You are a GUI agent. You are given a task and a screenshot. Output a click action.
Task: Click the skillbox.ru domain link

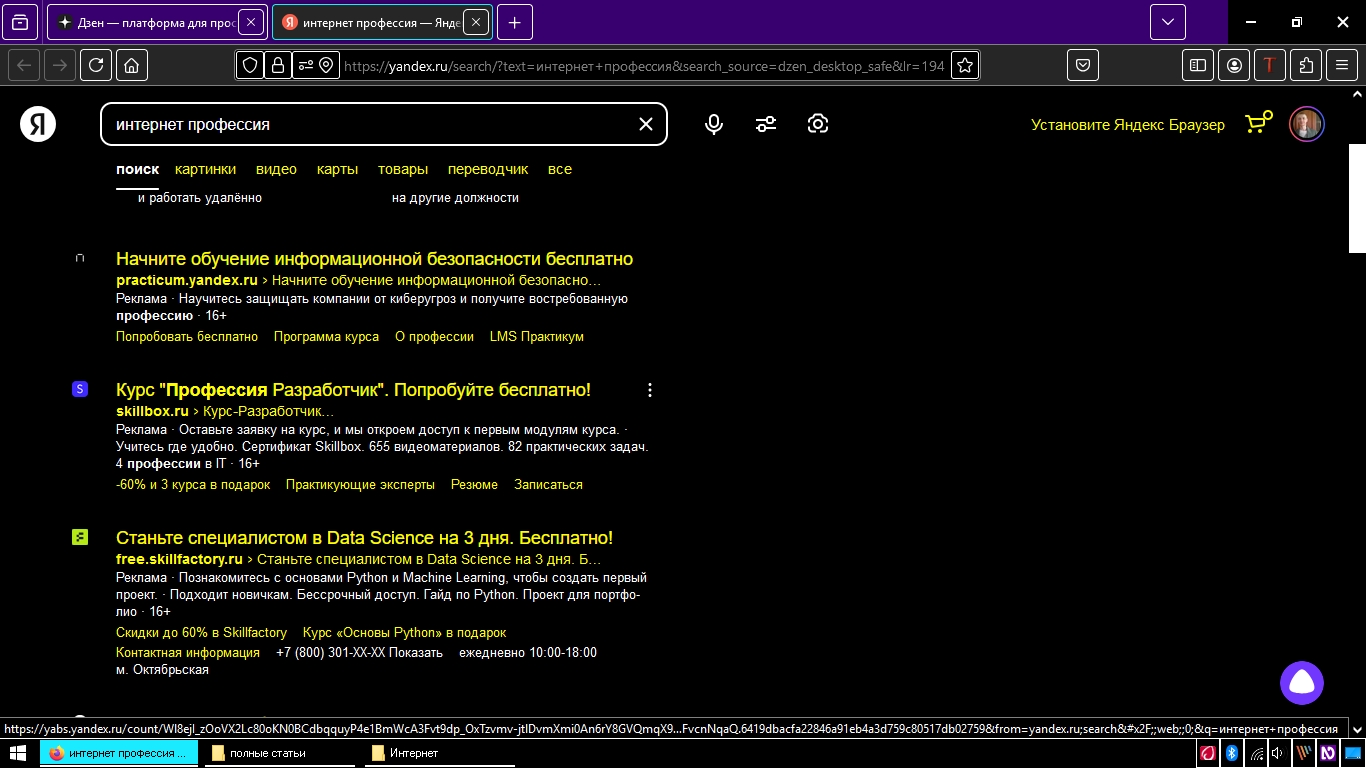[x=152, y=411]
